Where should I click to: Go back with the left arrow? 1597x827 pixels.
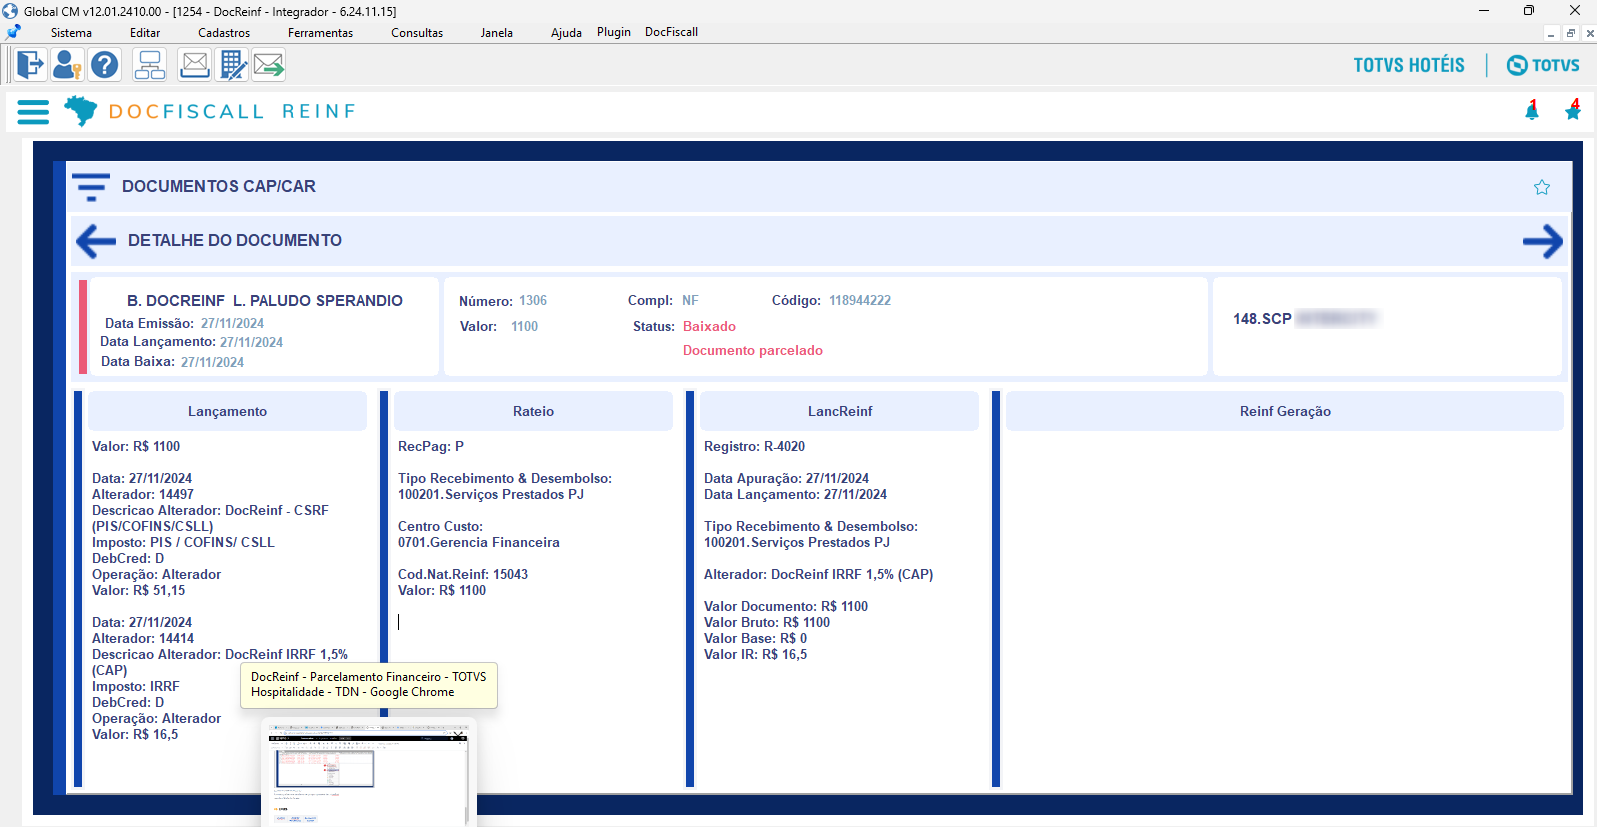coord(96,241)
